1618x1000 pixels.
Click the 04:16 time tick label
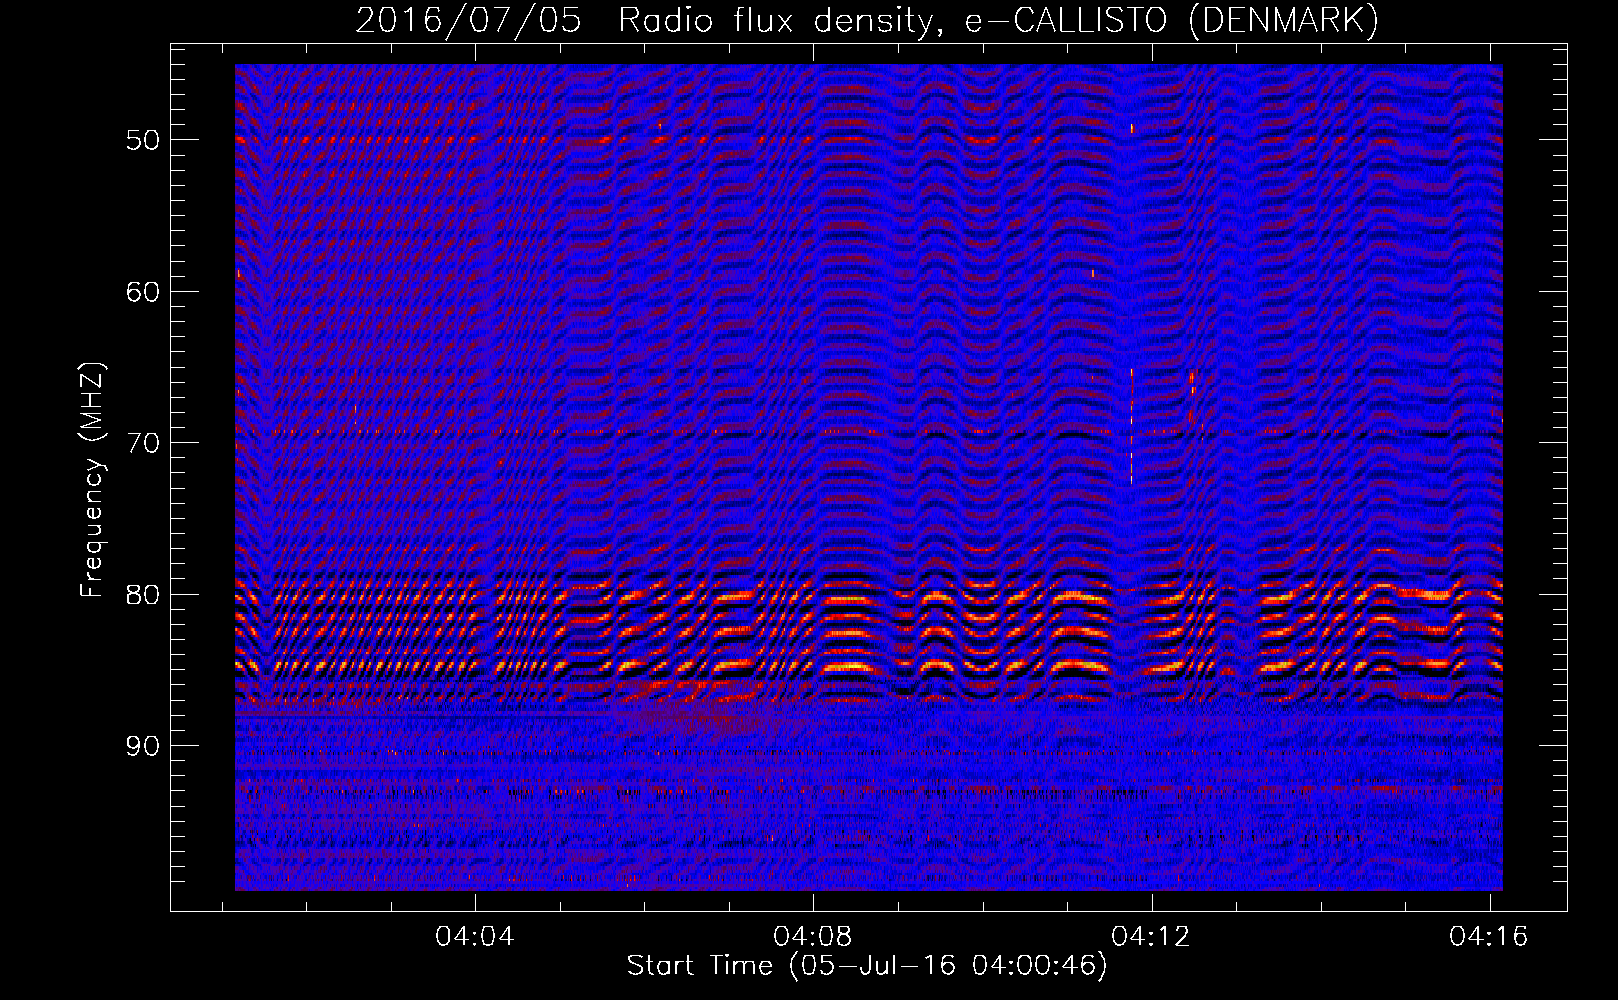1489,936
